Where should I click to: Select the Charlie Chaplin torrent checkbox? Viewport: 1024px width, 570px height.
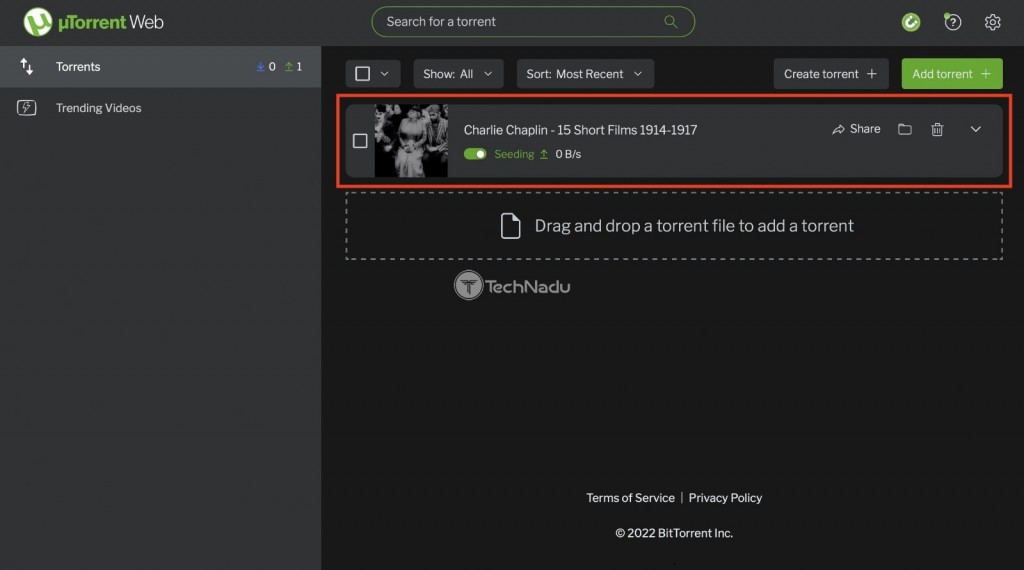point(360,141)
